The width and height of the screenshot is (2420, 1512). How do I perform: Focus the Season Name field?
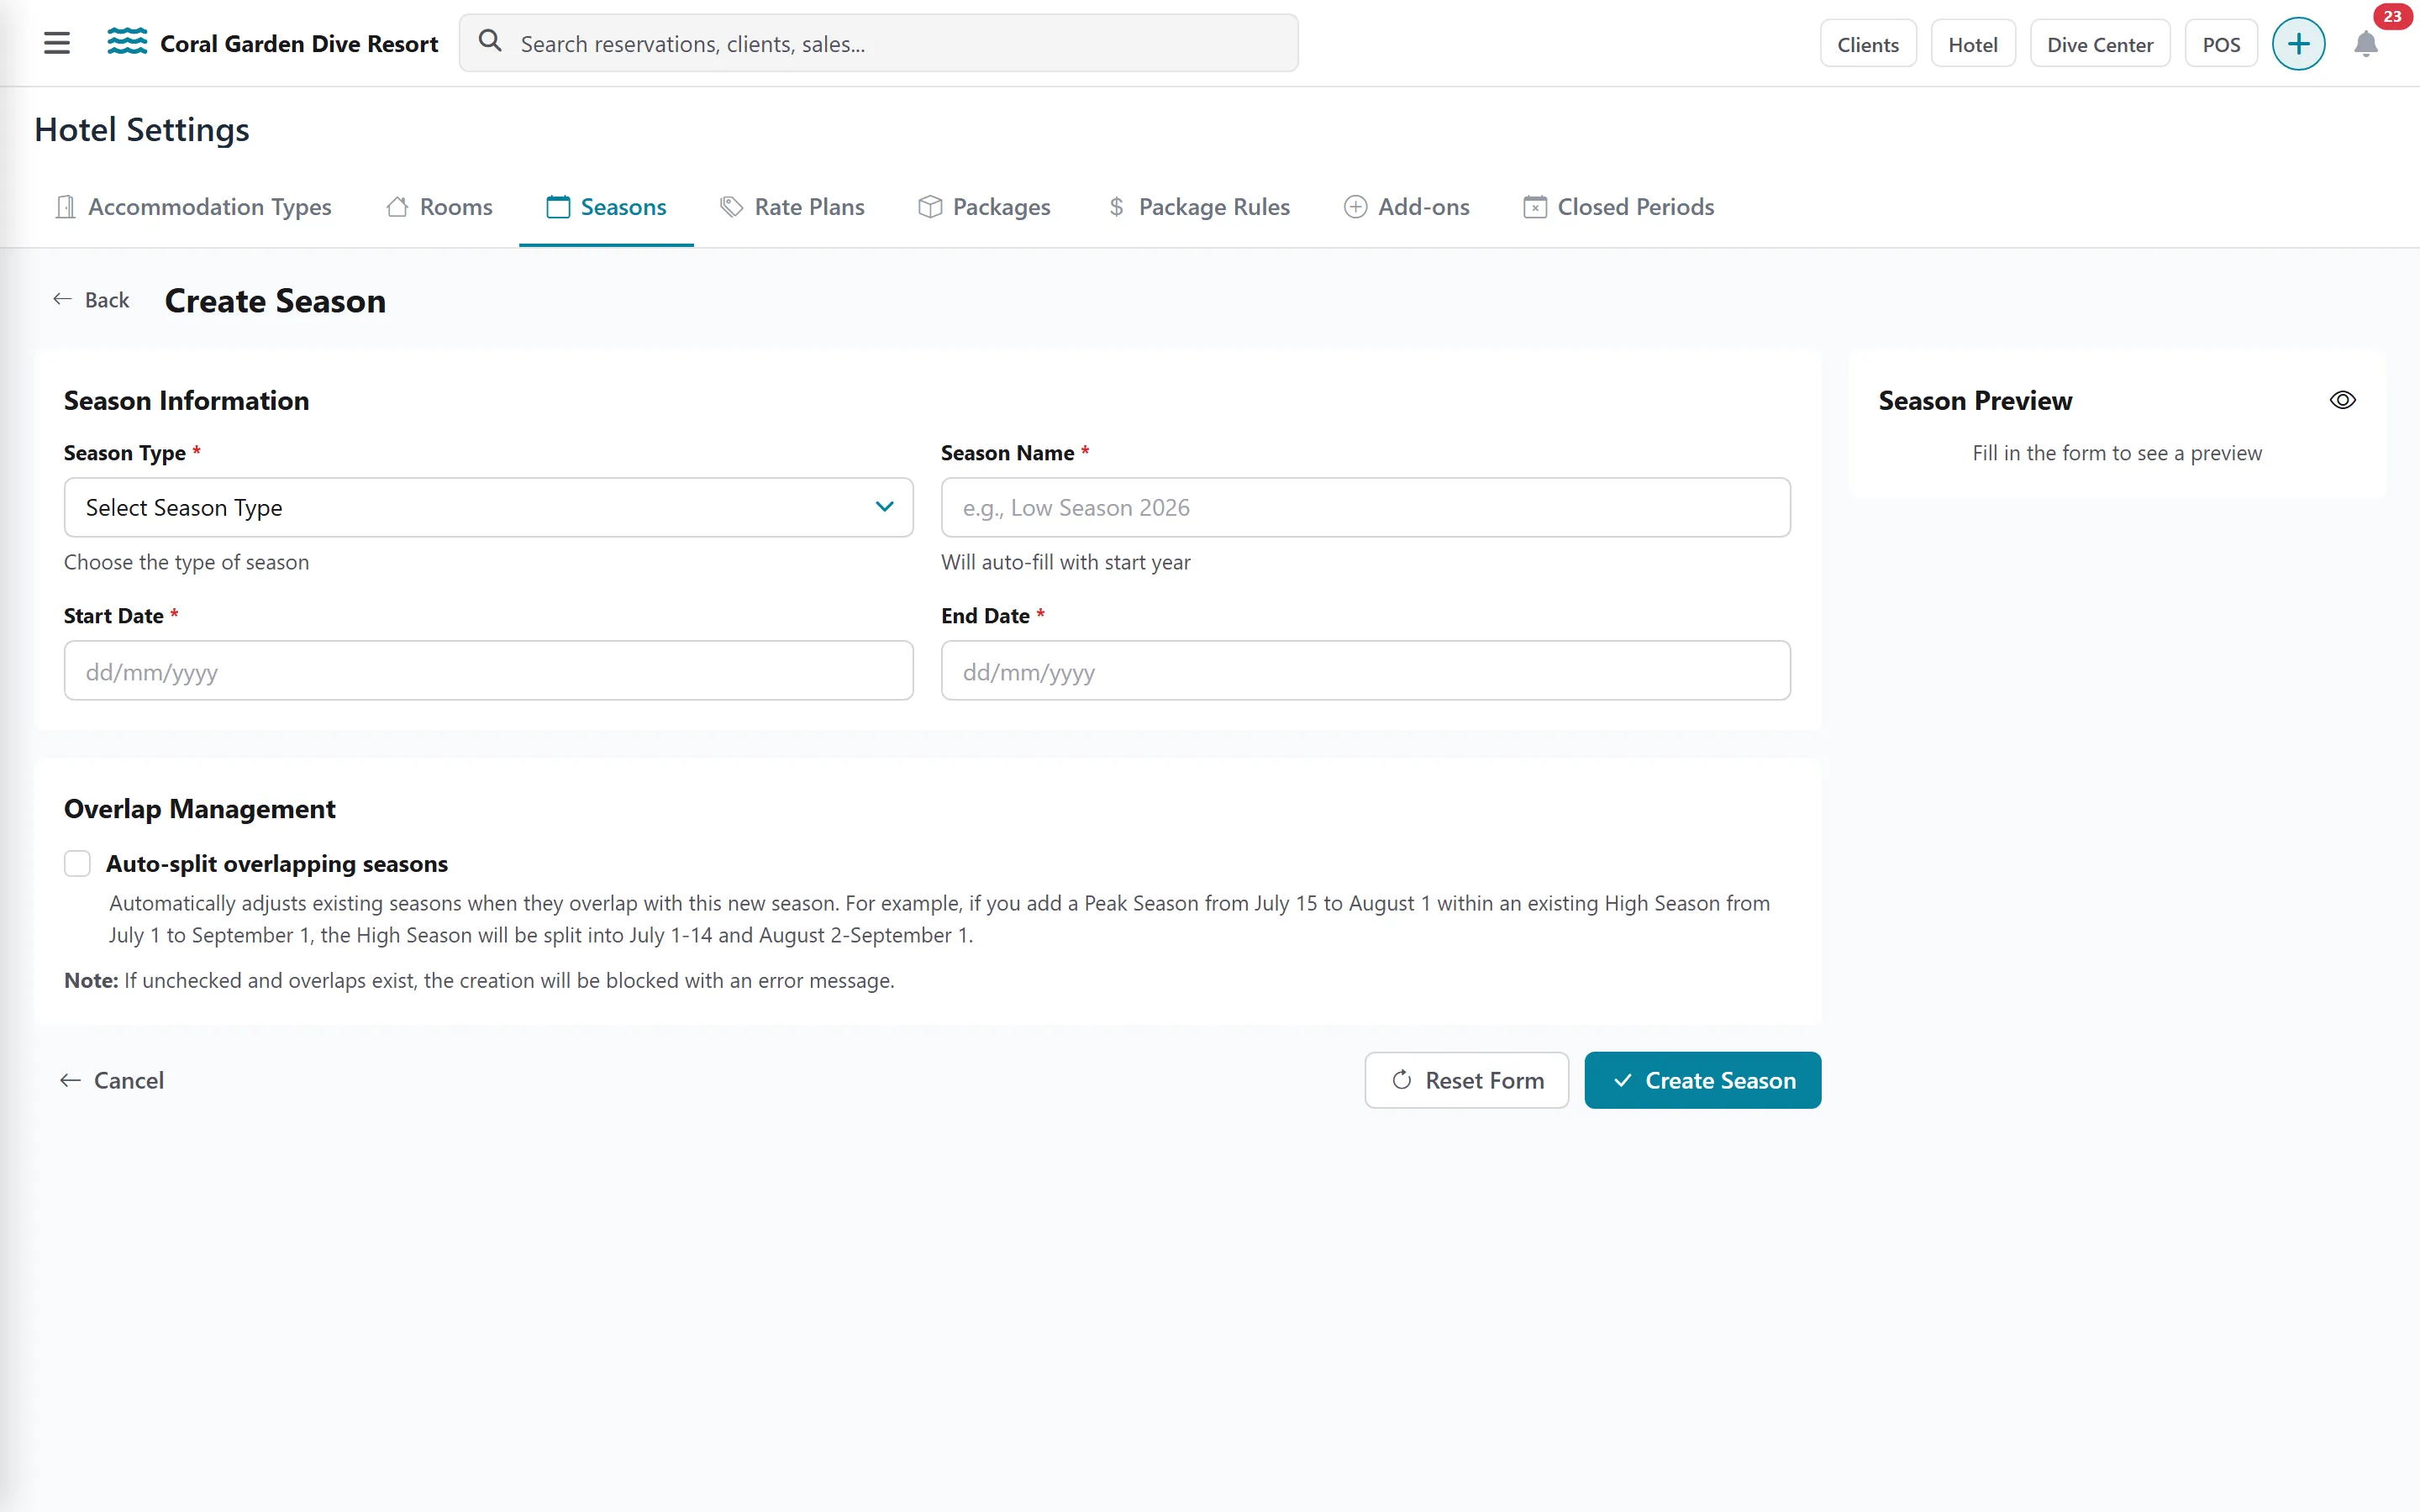tap(1365, 507)
